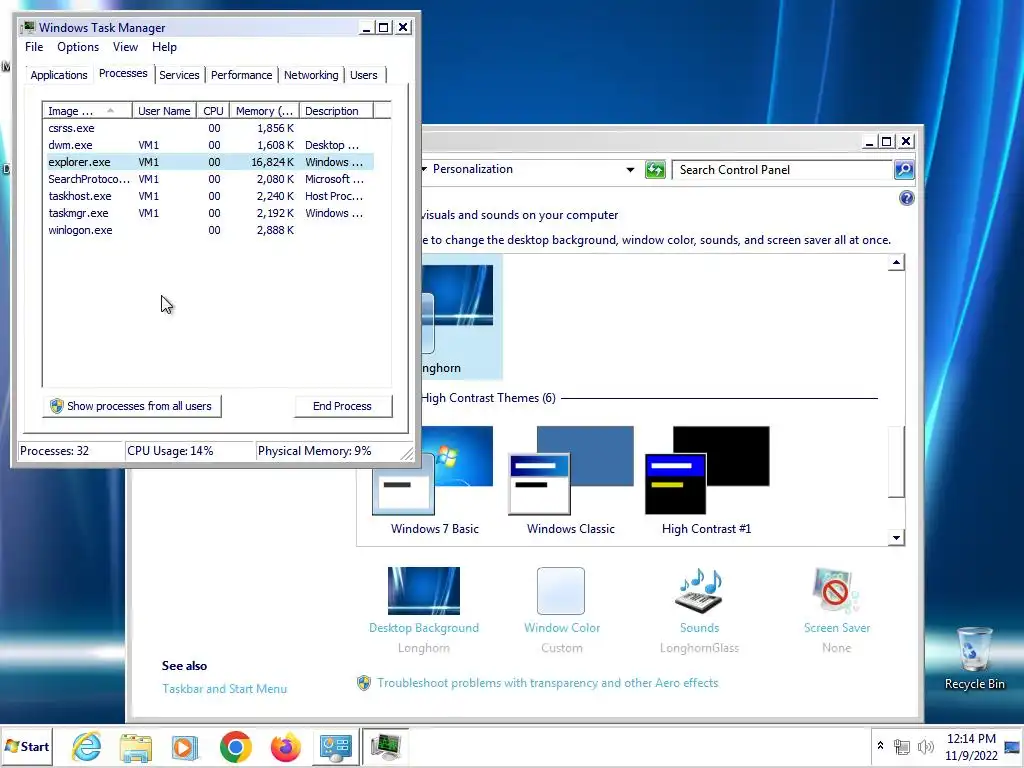Click the network tray icon
Screen dimensions: 1024x768
902,746
